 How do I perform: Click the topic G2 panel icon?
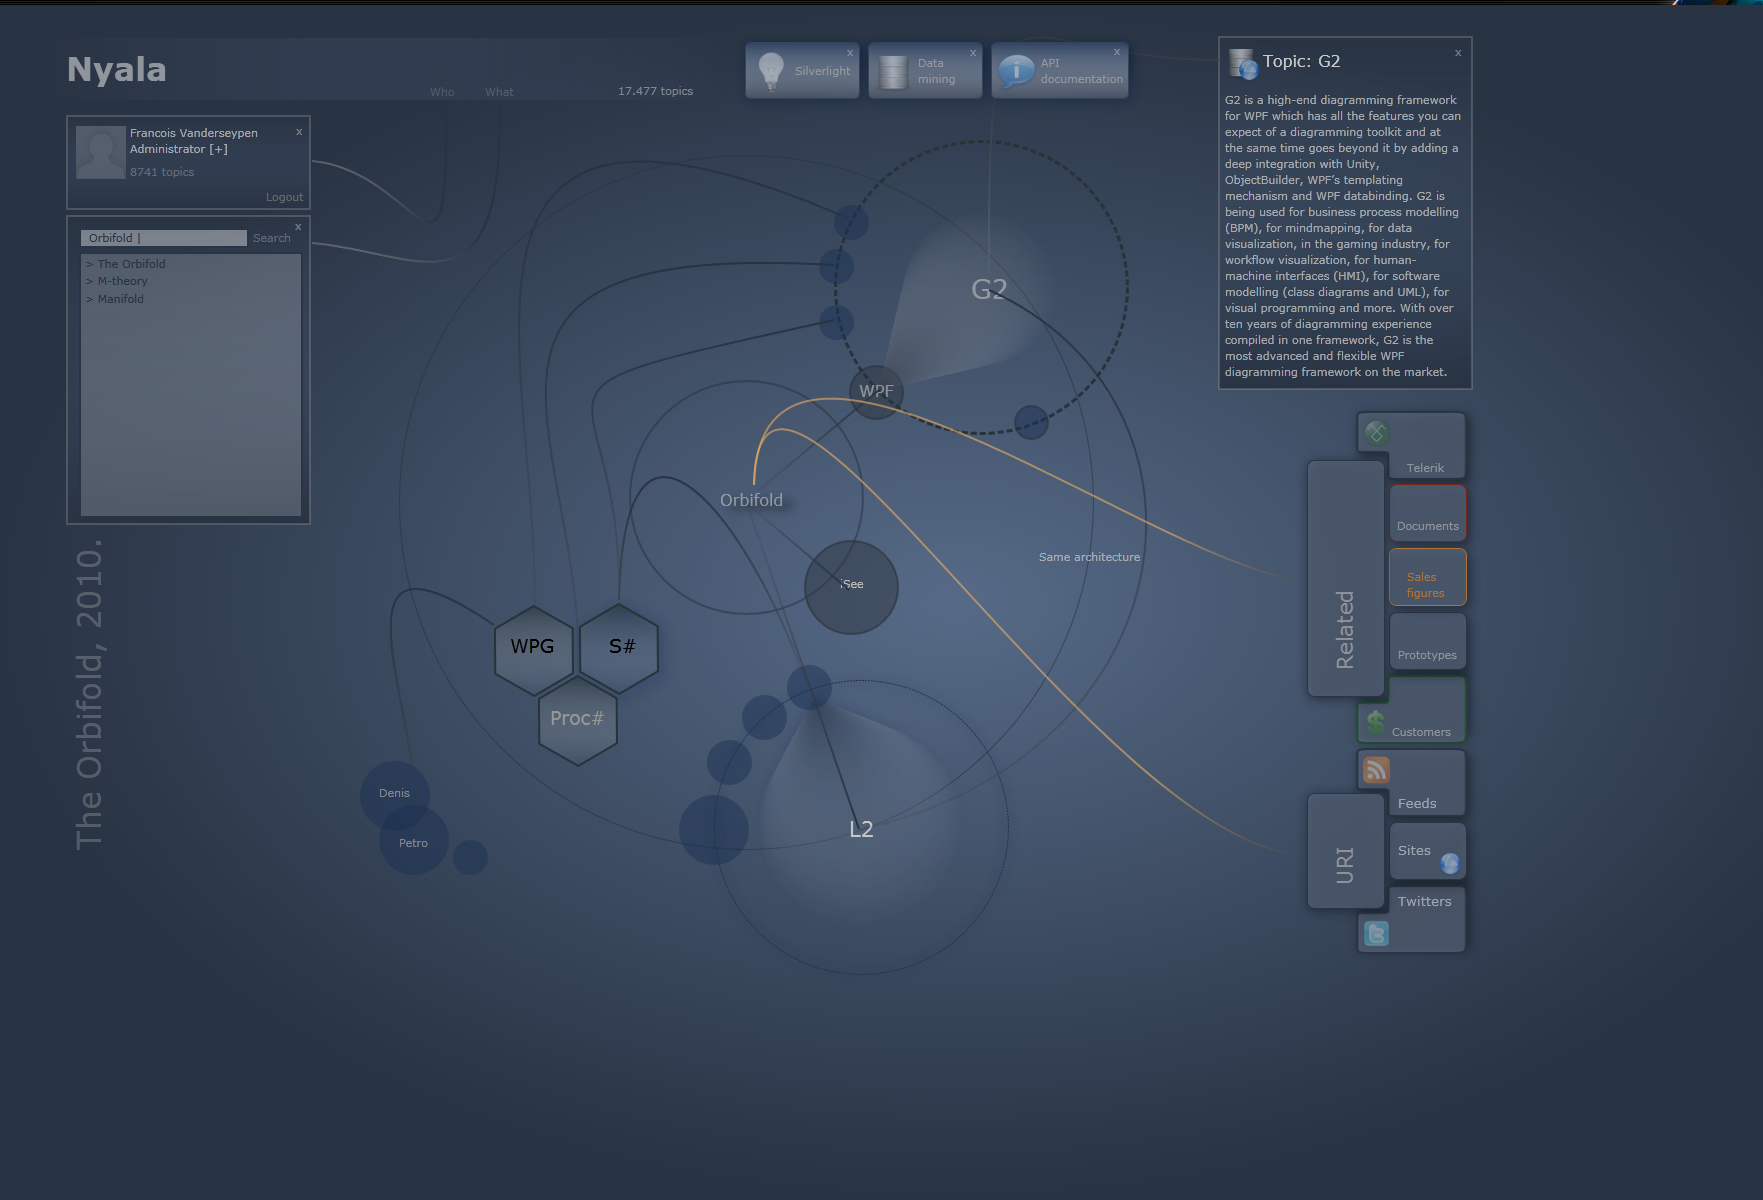tap(1243, 63)
